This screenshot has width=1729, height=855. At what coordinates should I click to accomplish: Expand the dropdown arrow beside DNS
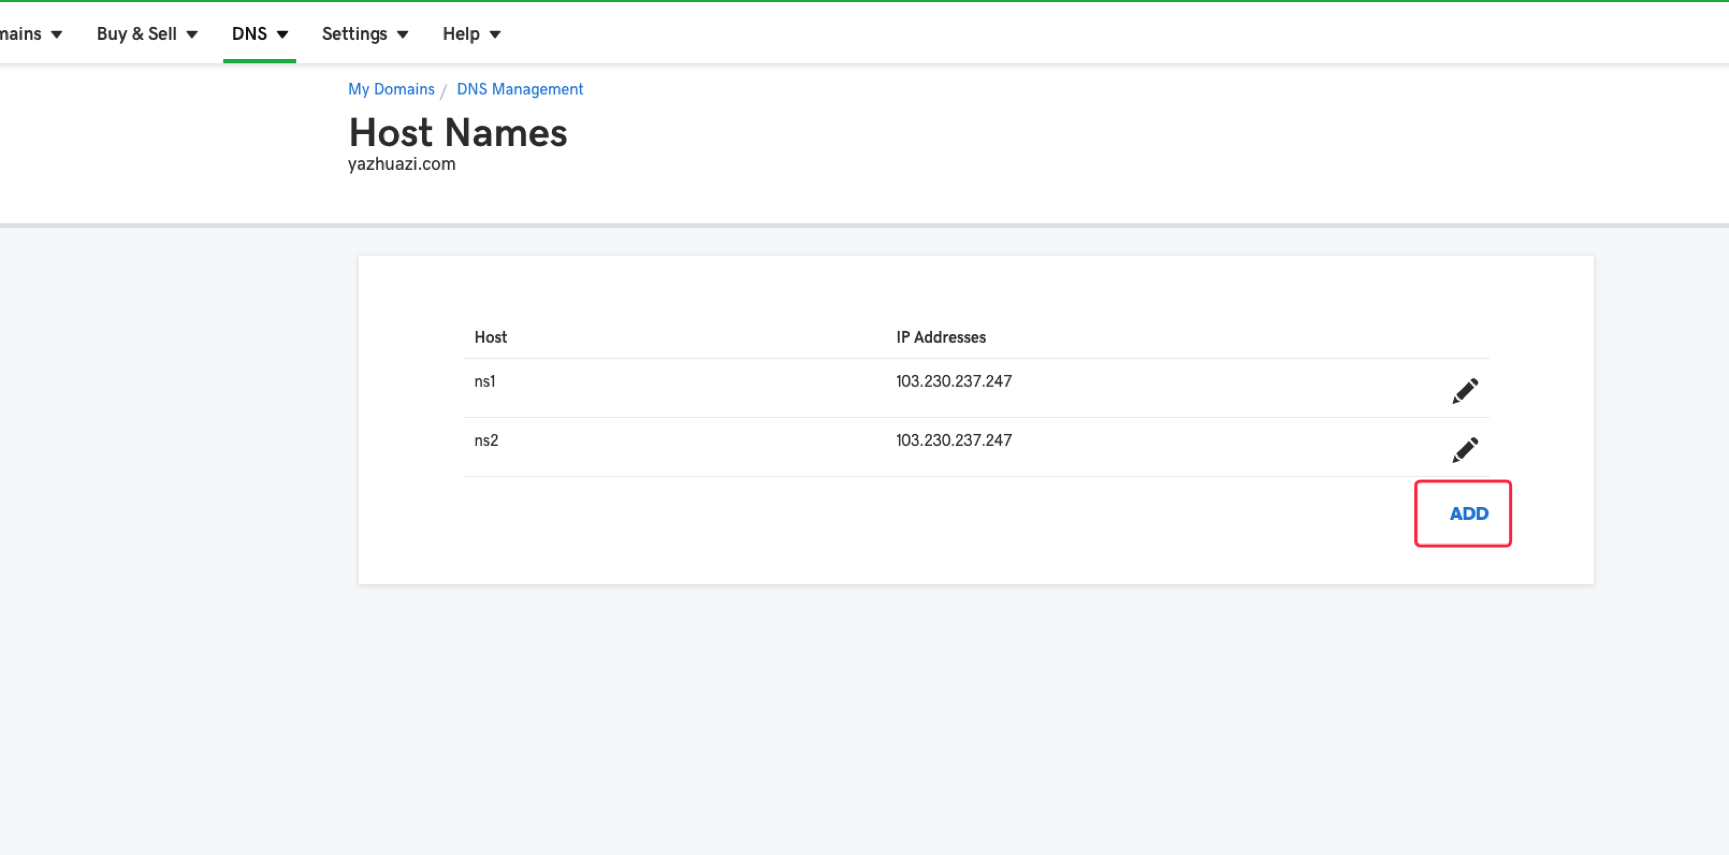pos(283,35)
